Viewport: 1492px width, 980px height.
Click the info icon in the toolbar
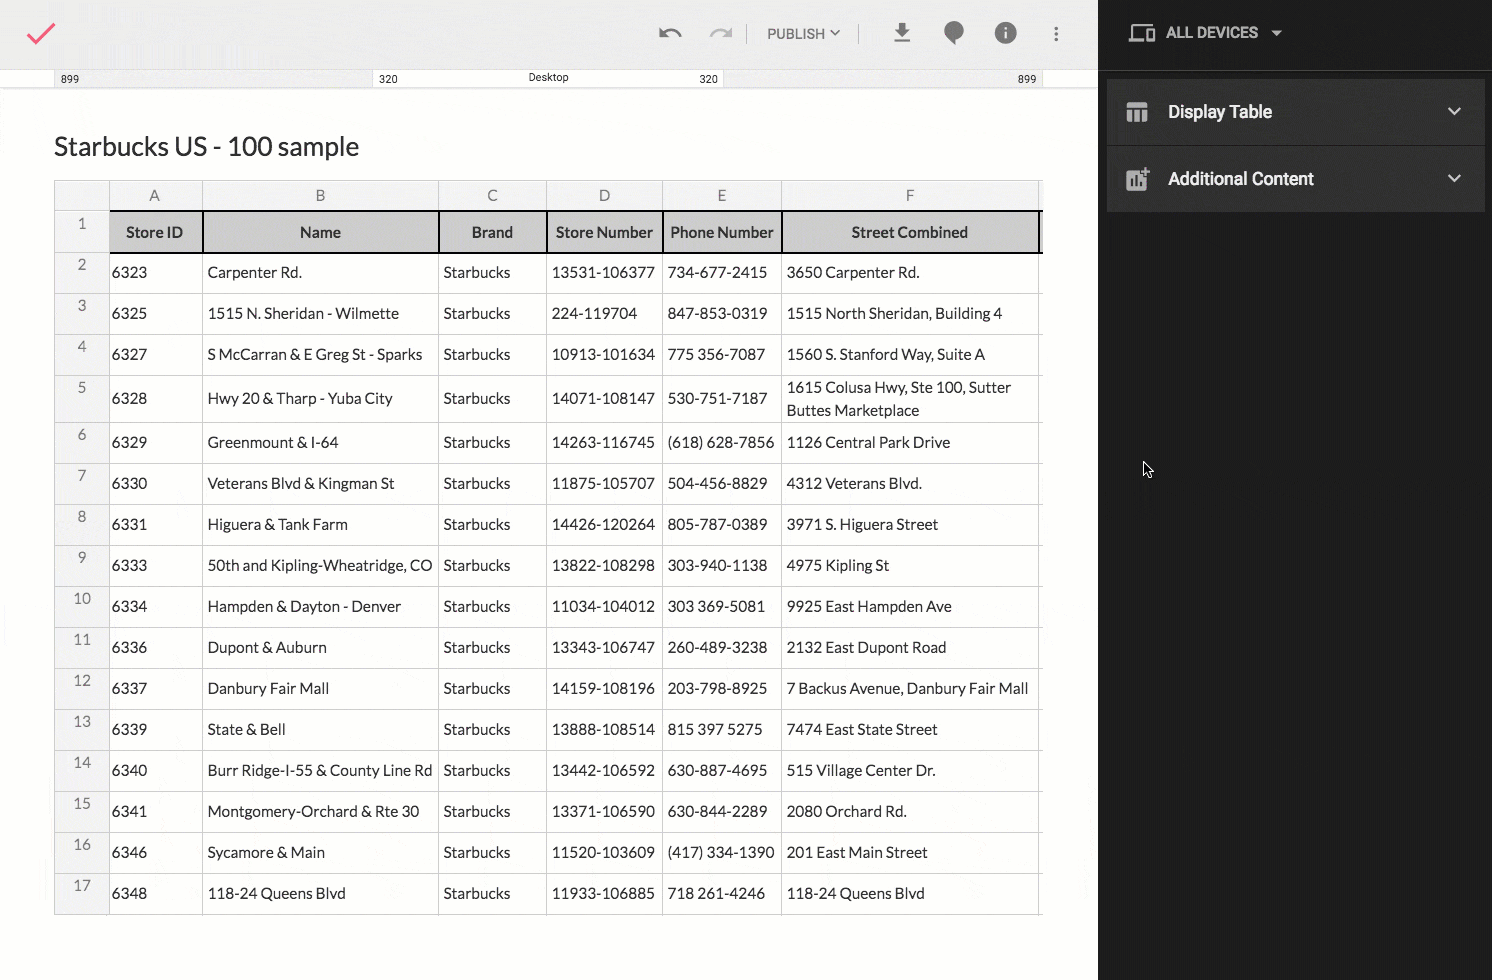(1005, 33)
